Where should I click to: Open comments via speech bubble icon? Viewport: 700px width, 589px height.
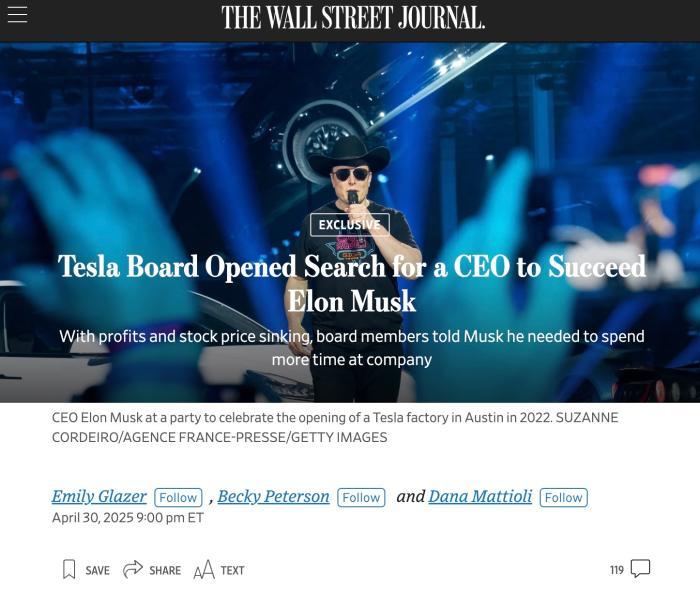(x=640, y=568)
